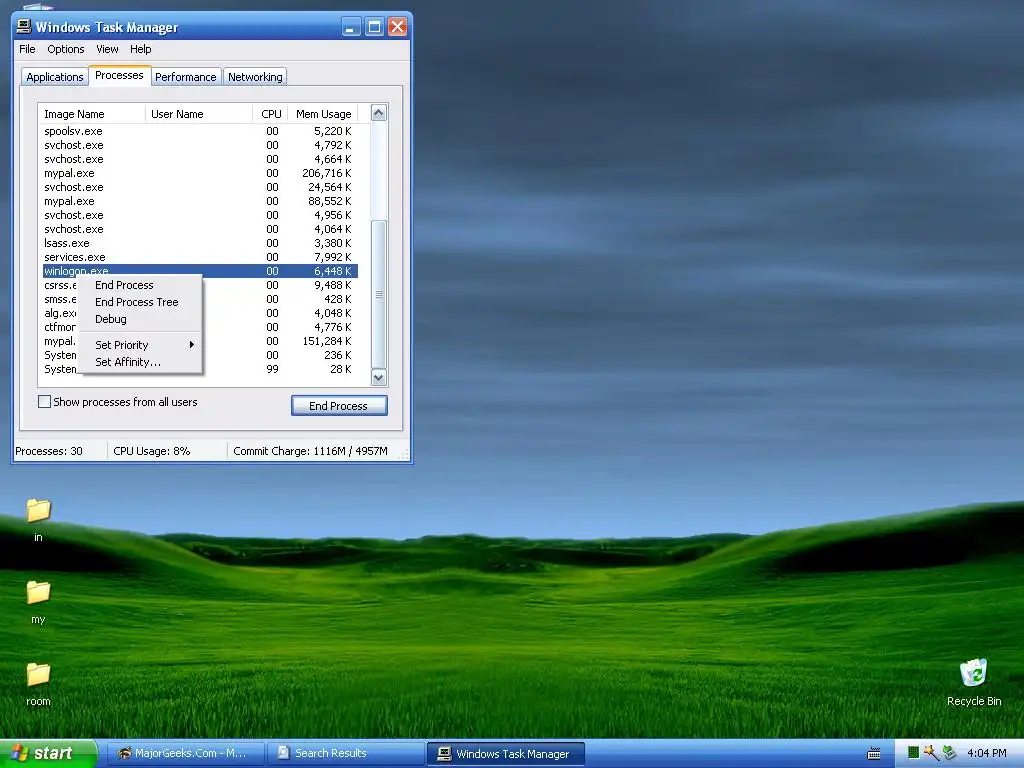Screen dimensions: 1024x768
Task: Select mypal.exe using 88,552 K
Action: click(x=200, y=201)
